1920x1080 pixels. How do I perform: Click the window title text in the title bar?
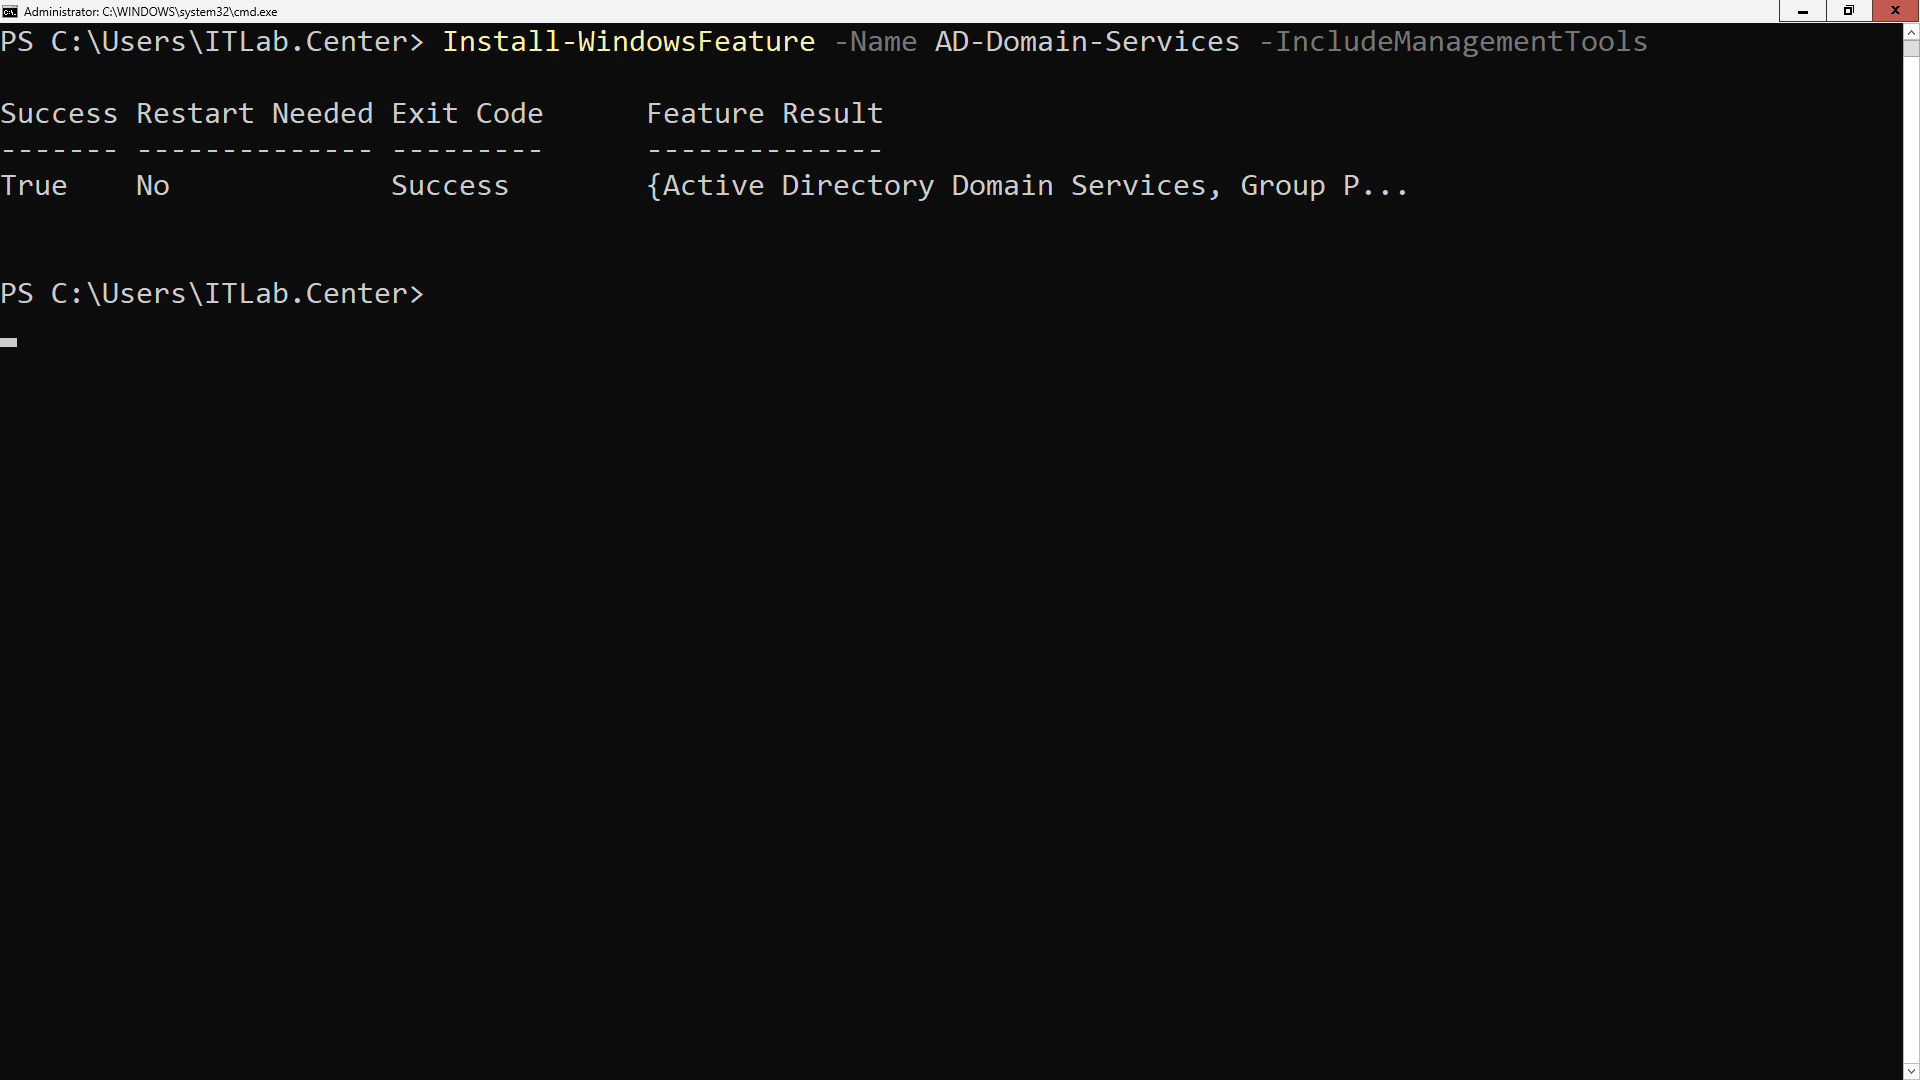(150, 12)
